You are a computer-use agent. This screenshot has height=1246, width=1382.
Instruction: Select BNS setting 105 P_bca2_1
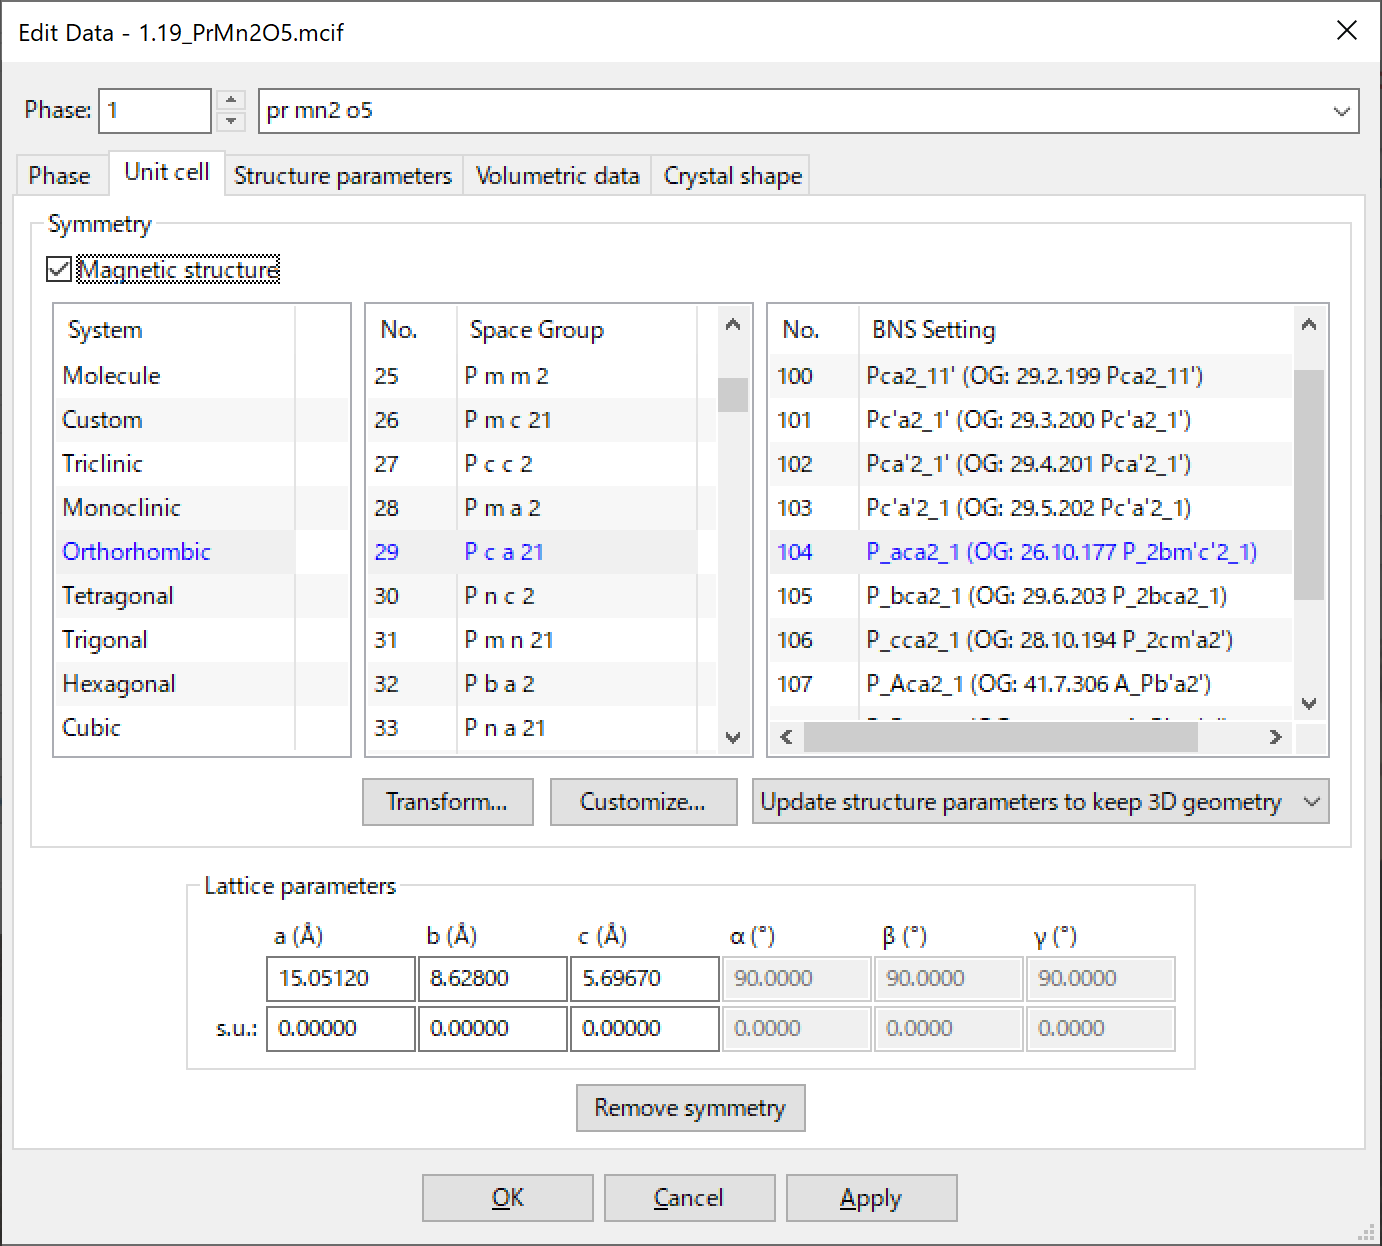tap(1045, 596)
